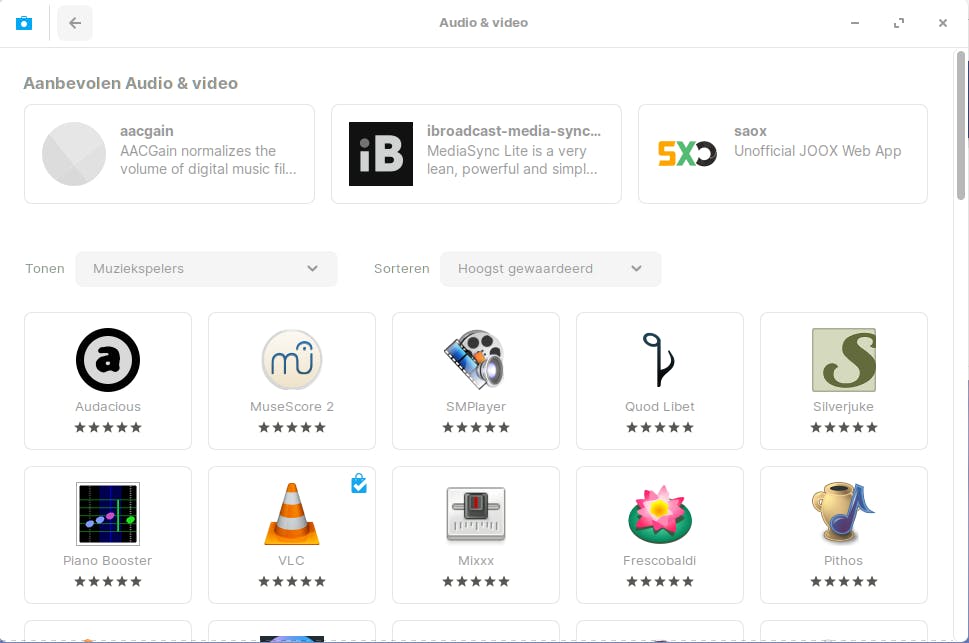The height and width of the screenshot is (643, 969).
Task: Minimize the Audio & video window
Action: pos(855,23)
